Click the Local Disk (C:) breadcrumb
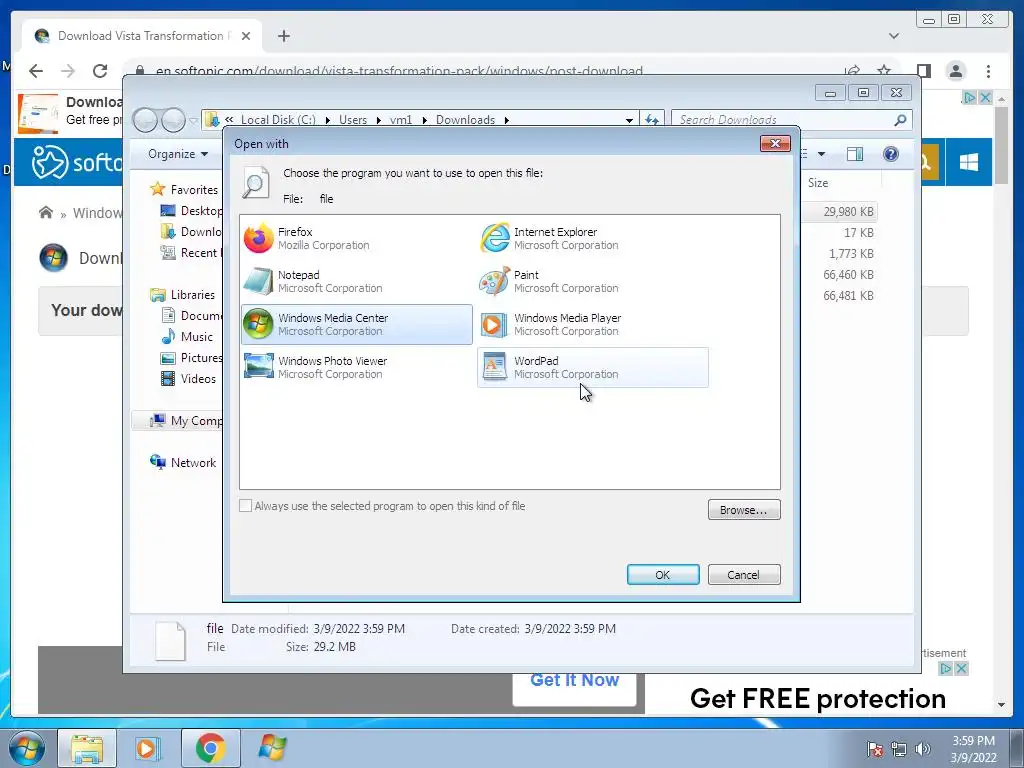 (278, 120)
